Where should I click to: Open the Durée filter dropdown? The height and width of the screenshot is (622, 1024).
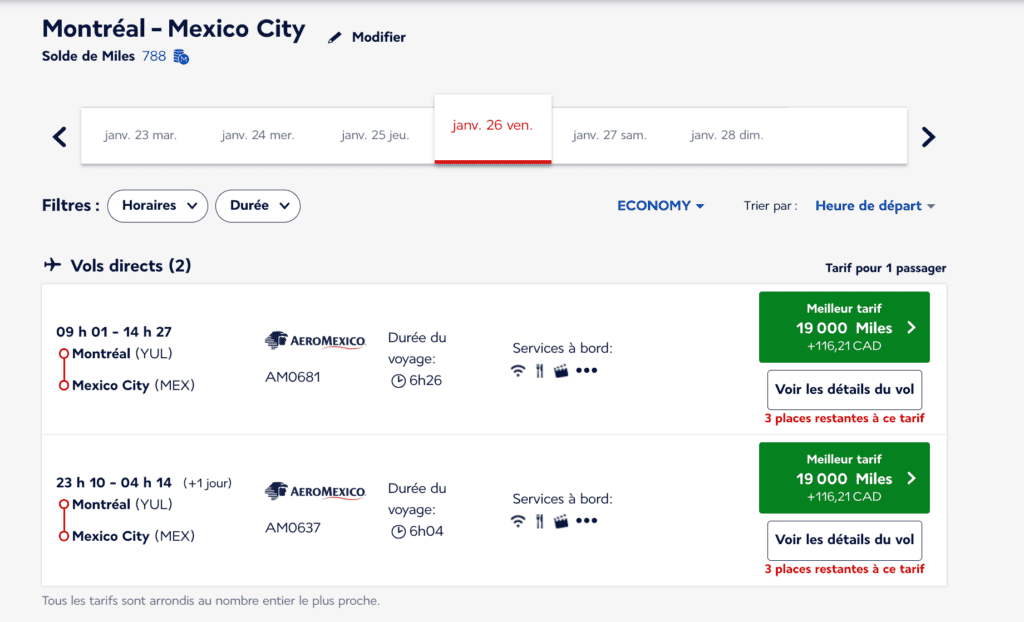pyautogui.click(x=258, y=205)
